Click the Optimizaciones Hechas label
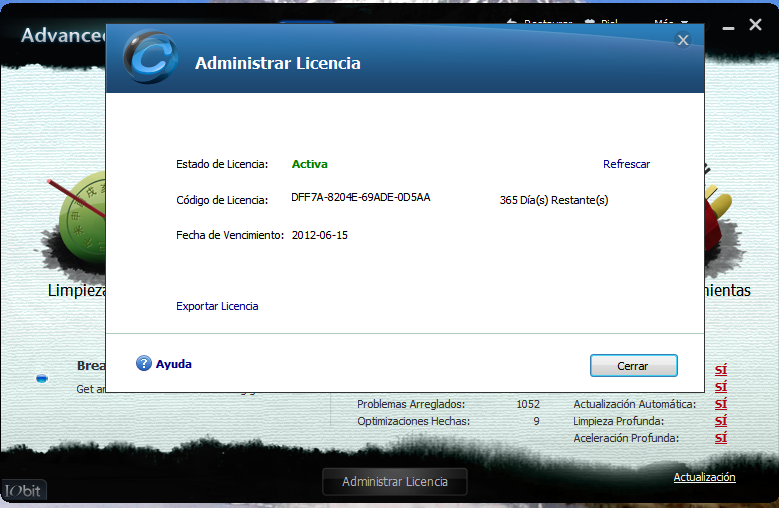The image size is (779, 508). tap(413, 421)
